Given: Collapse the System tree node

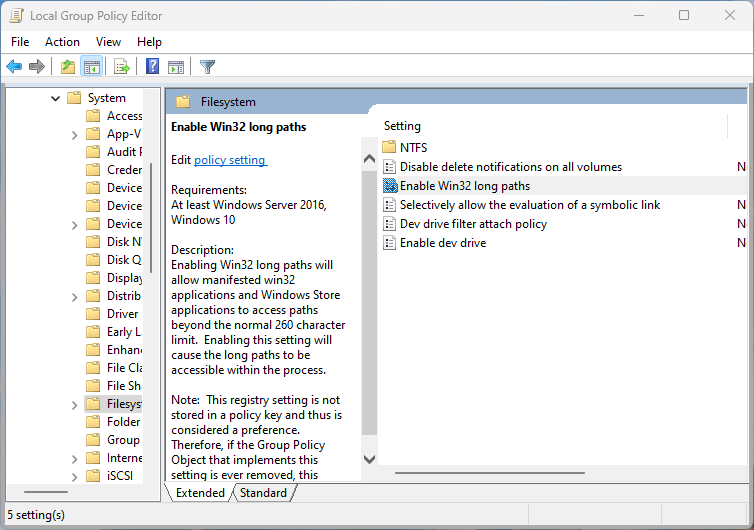Looking at the screenshot, I should pyautogui.click(x=56, y=98).
